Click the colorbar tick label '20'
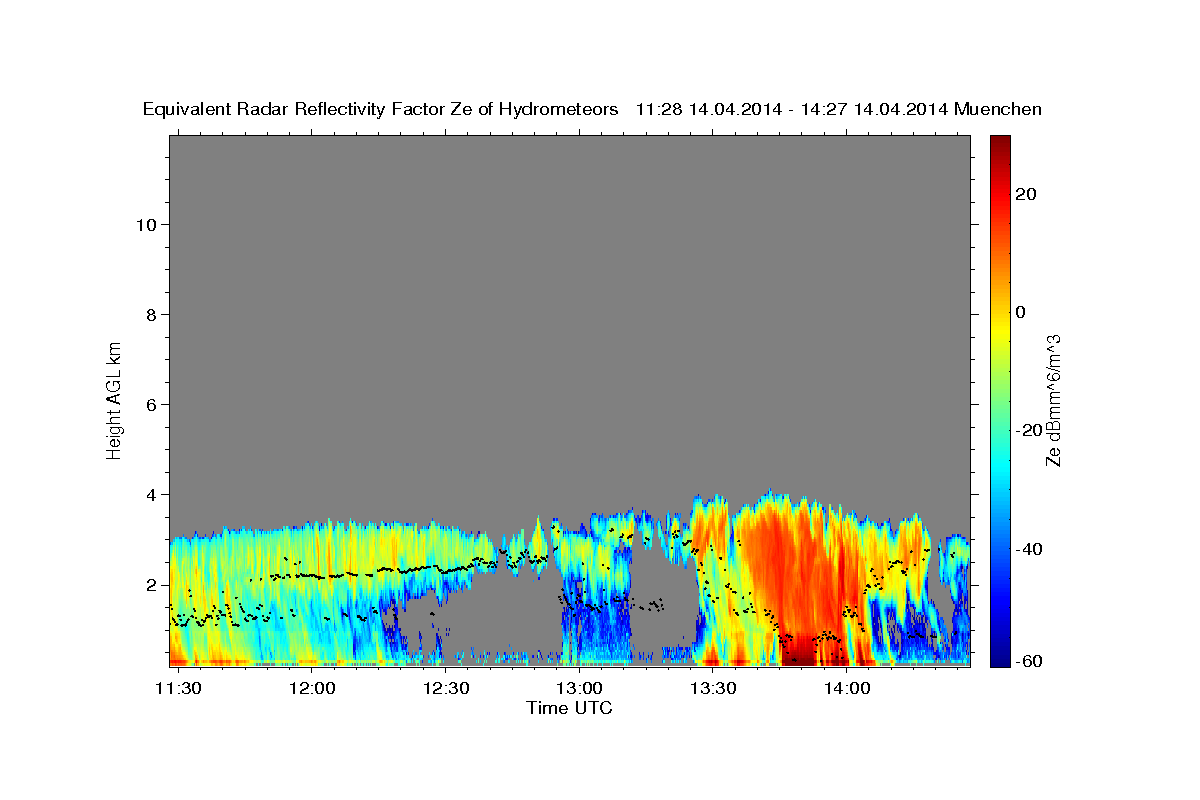Viewport: 1200px width, 800px height. click(x=1024, y=194)
